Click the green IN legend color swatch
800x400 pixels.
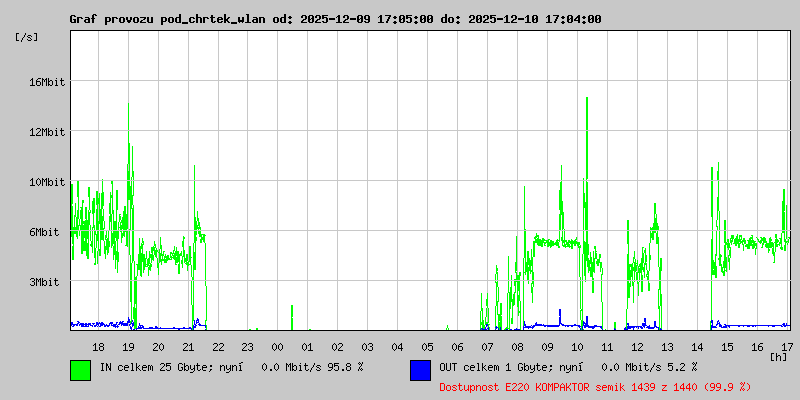81,370
